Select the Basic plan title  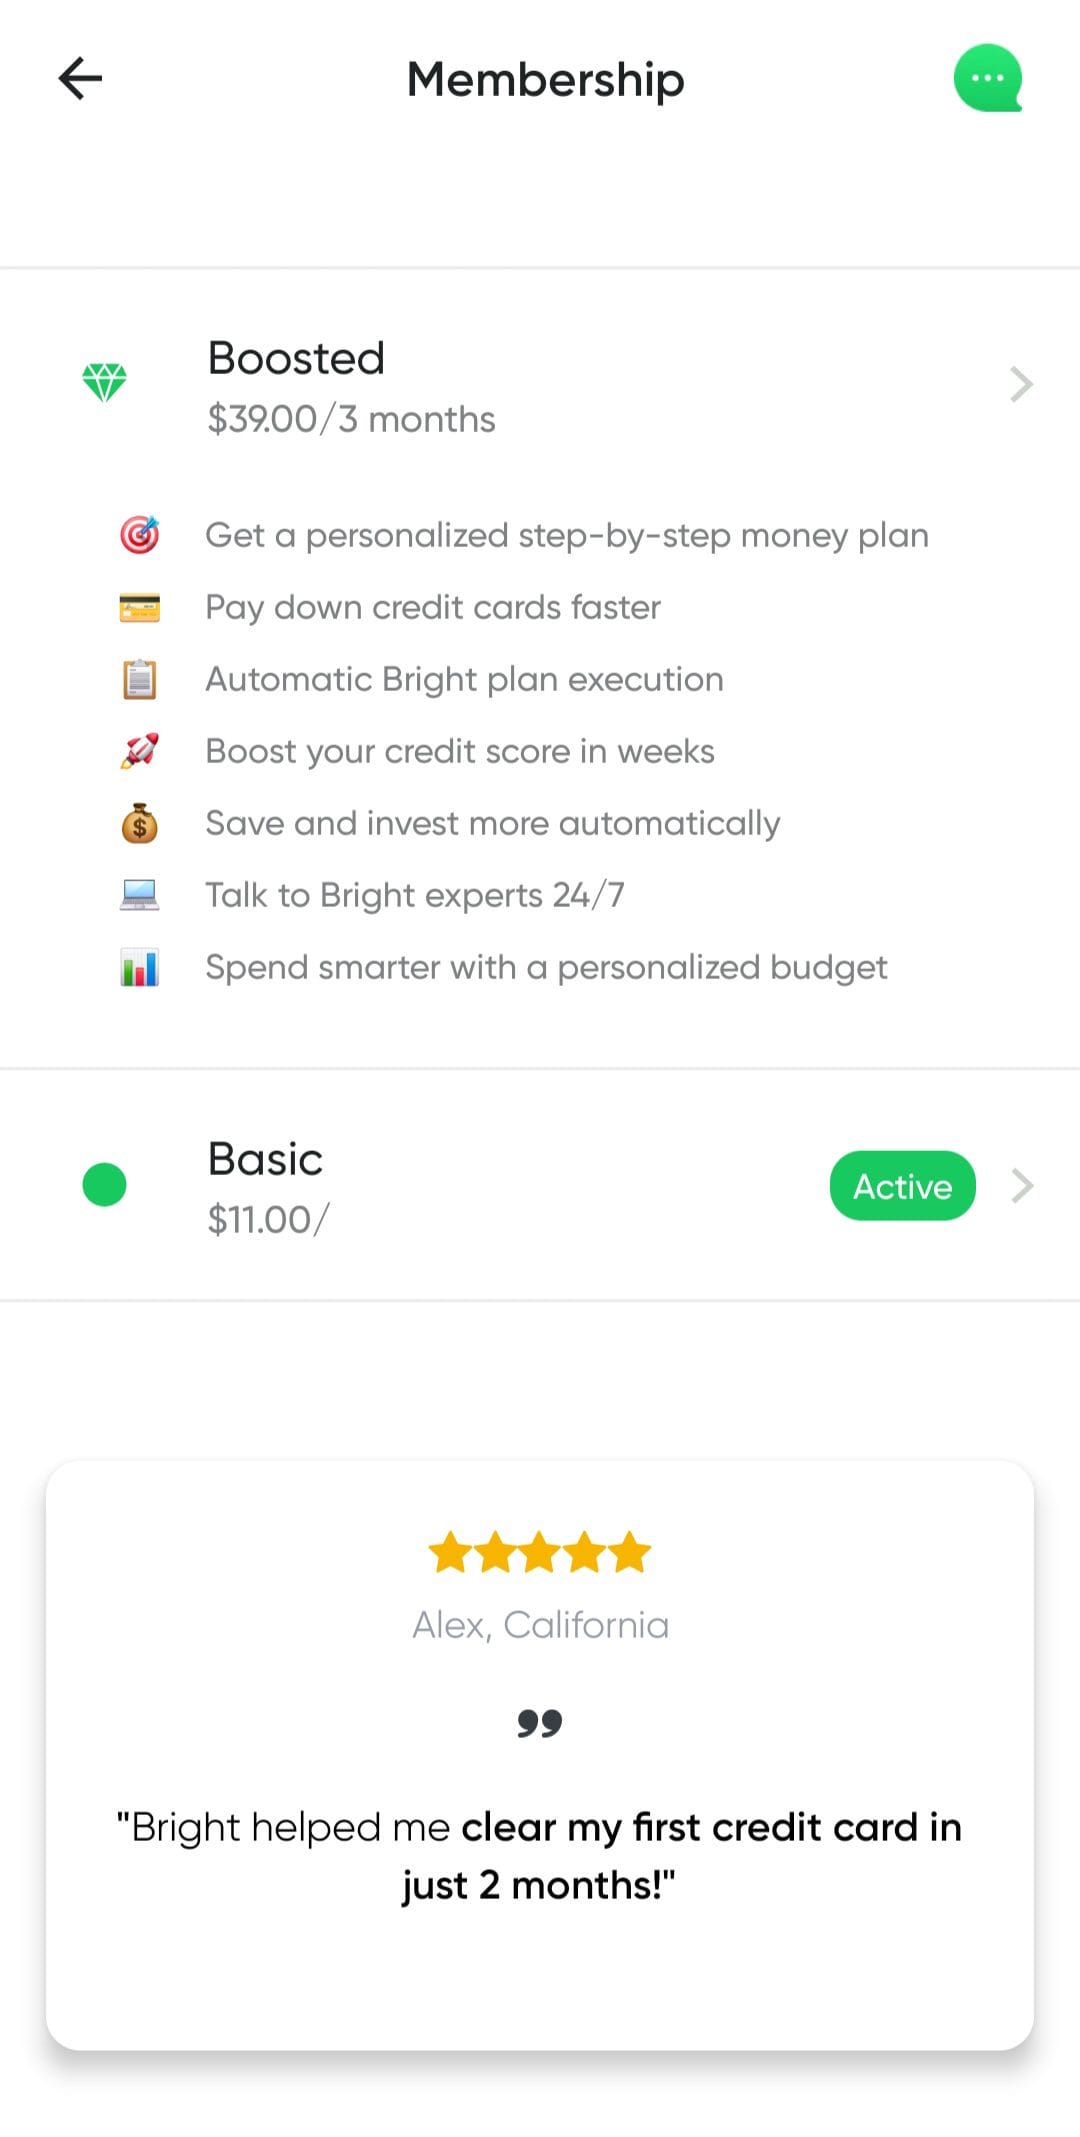pyautogui.click(x=265, y=1159)
